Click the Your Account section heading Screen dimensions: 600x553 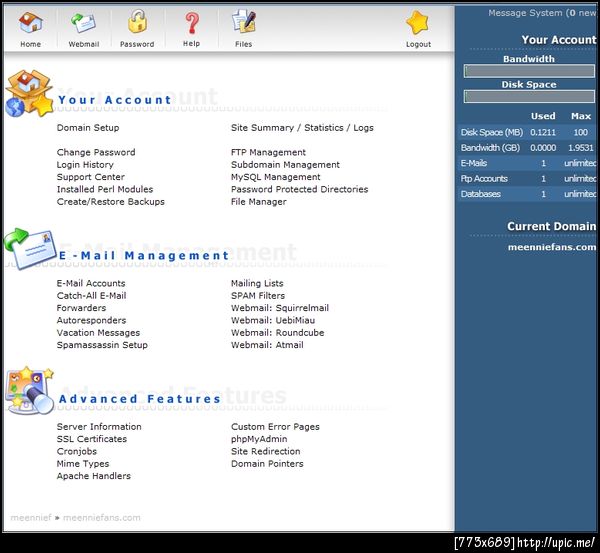pos(114,100)
